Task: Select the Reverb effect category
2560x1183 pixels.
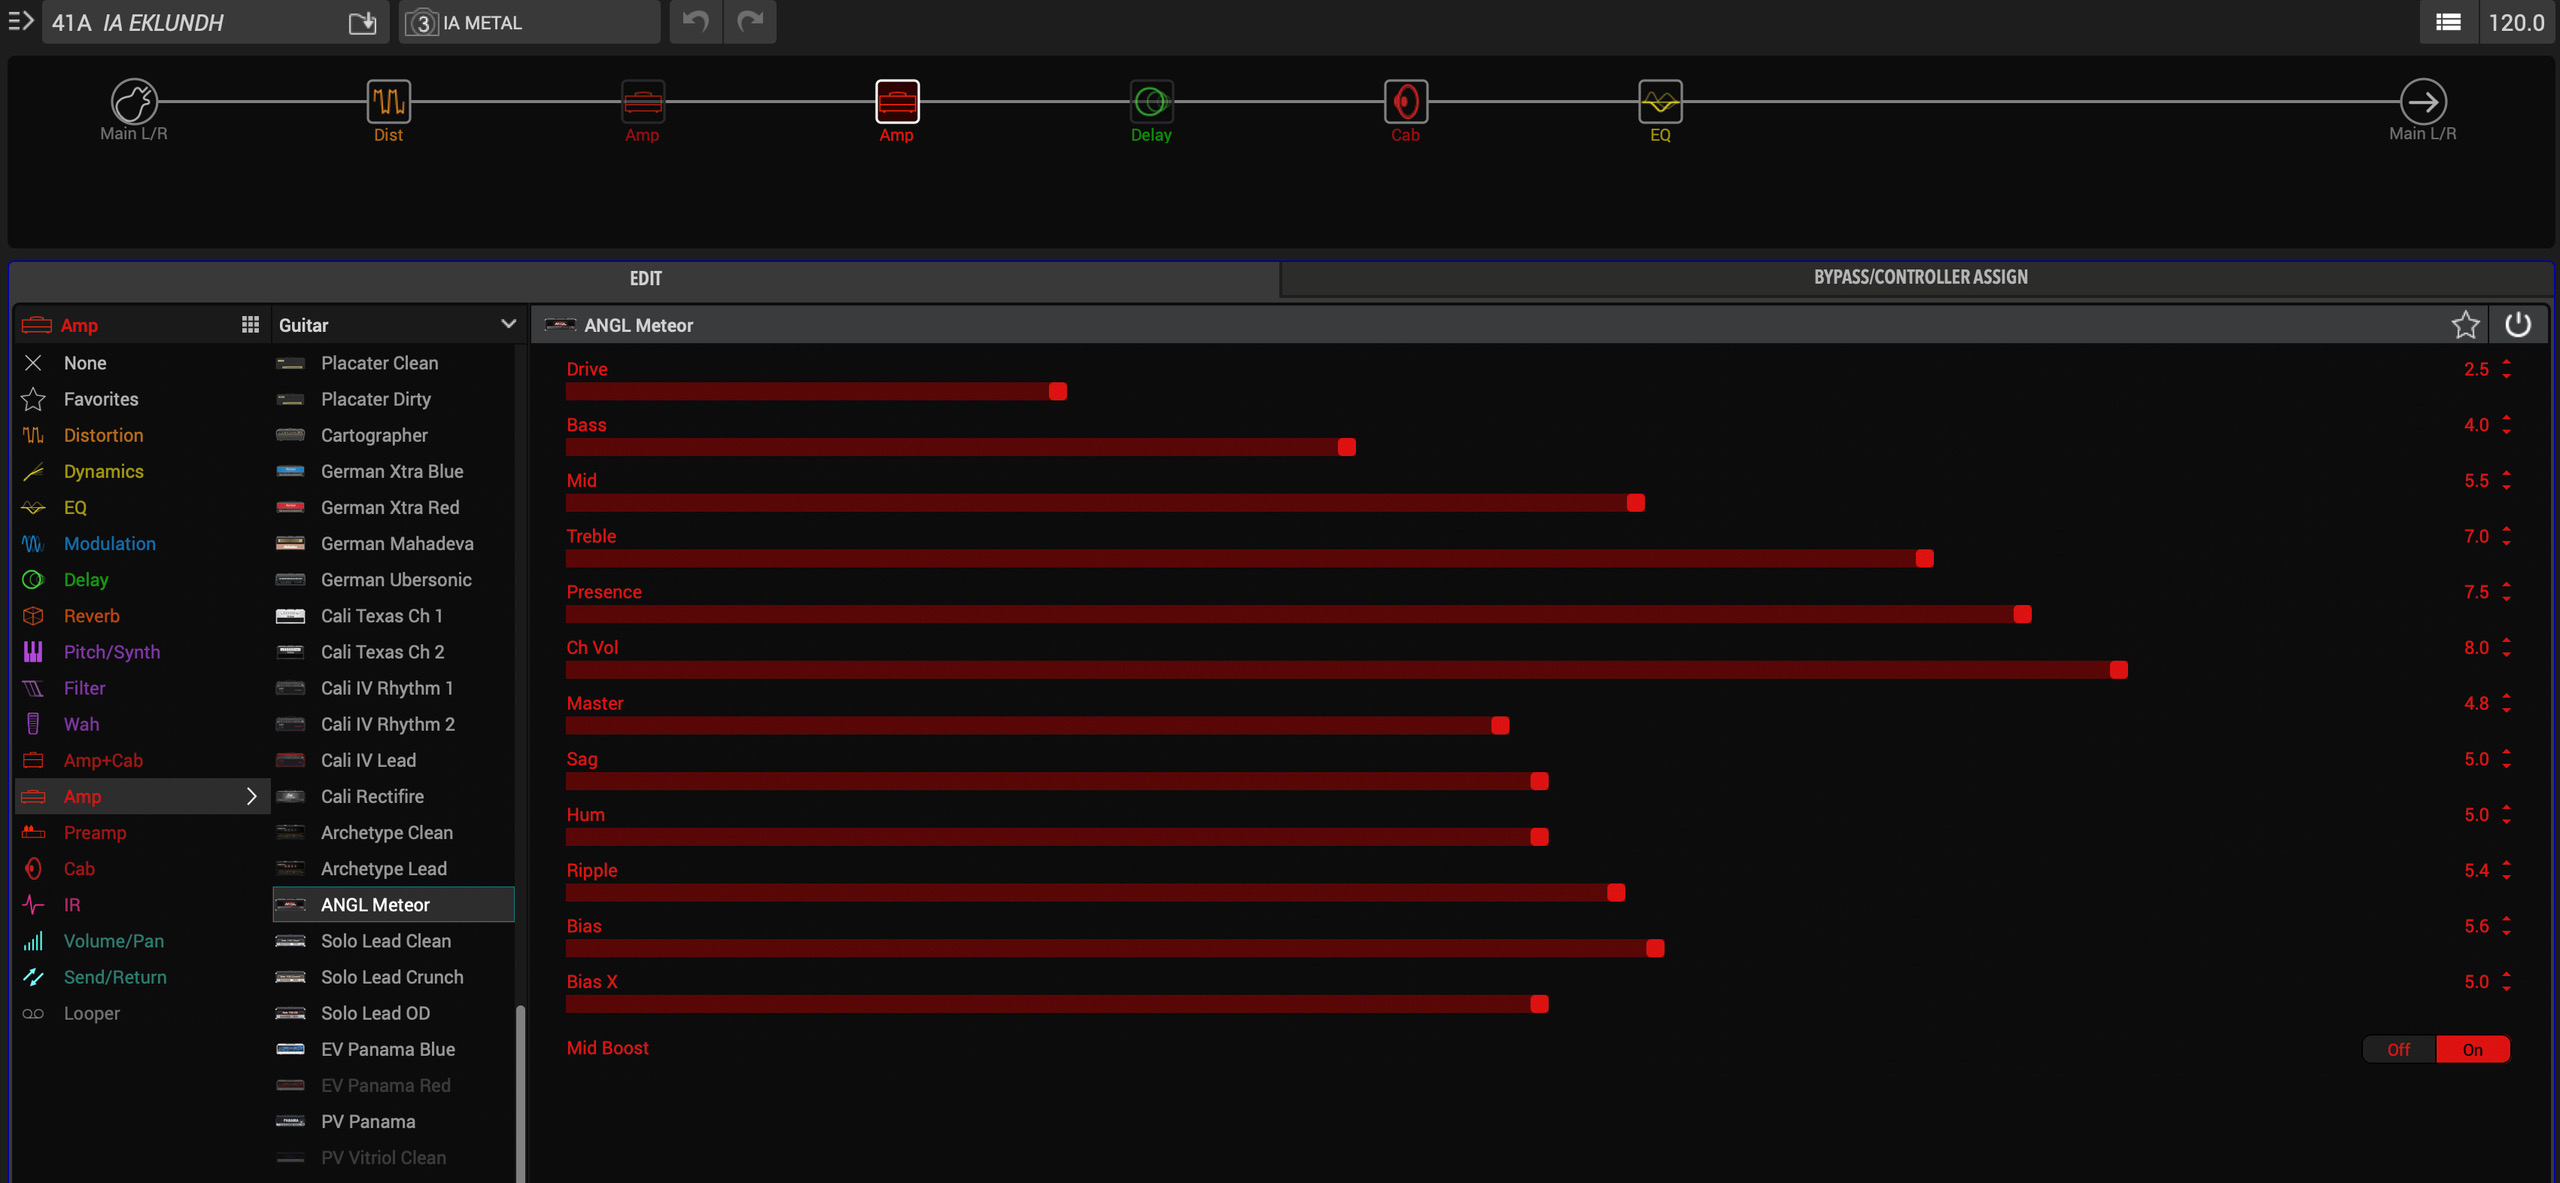Action: (x=91, y=616)
